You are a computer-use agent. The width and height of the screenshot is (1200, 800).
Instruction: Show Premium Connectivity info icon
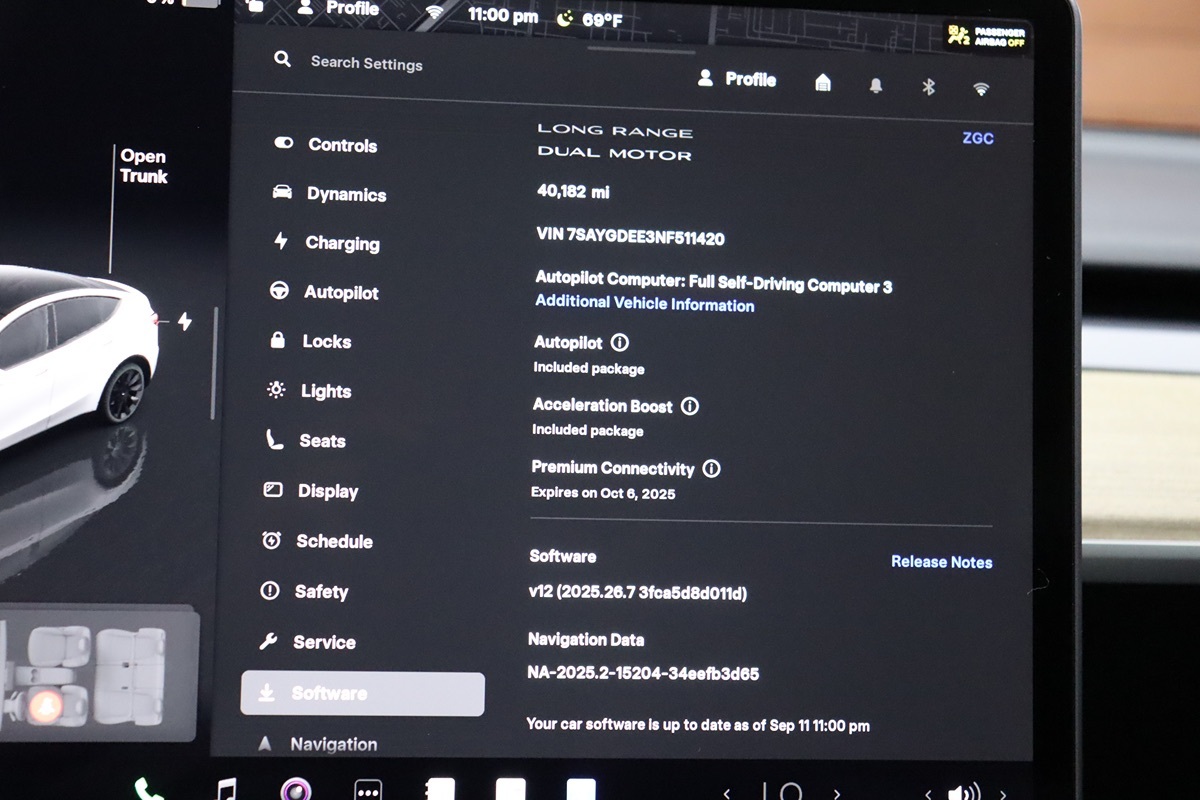(x=711, y=468)
